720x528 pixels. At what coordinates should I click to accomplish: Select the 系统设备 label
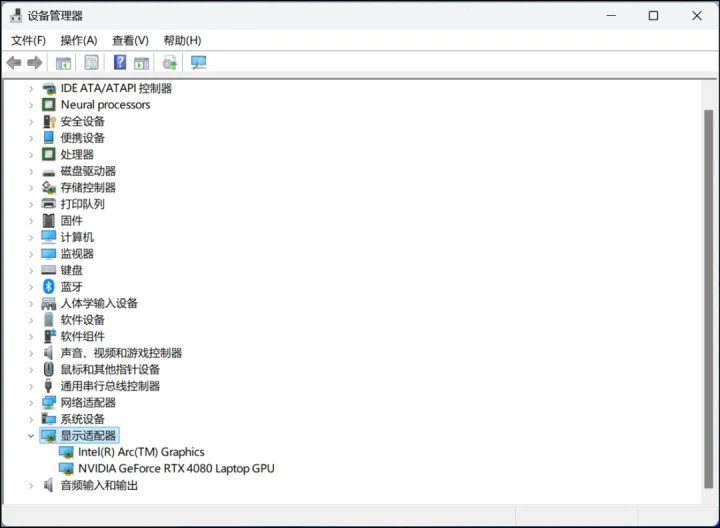click(x=83, y=419)
